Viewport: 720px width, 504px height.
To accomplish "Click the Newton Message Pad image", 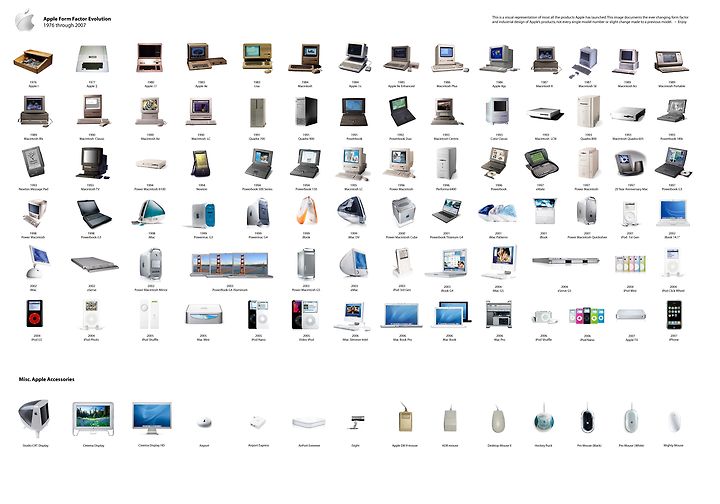I will (x=33, y=162).
